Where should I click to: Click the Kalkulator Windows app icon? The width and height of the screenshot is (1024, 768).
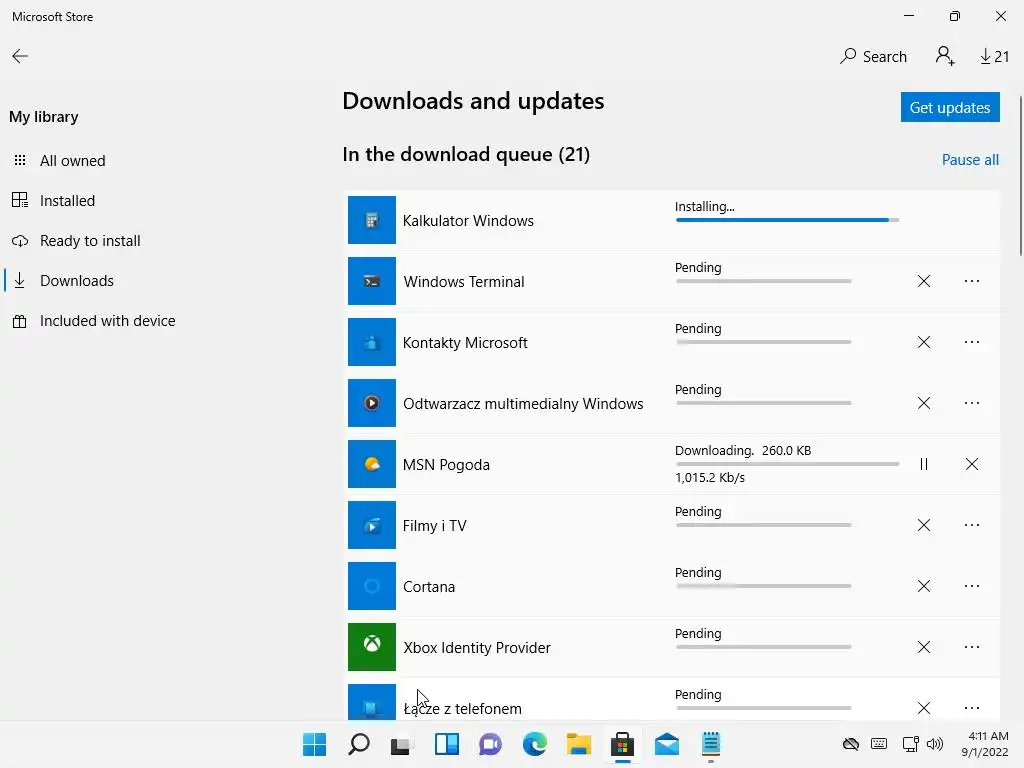[x=372, y=220]
